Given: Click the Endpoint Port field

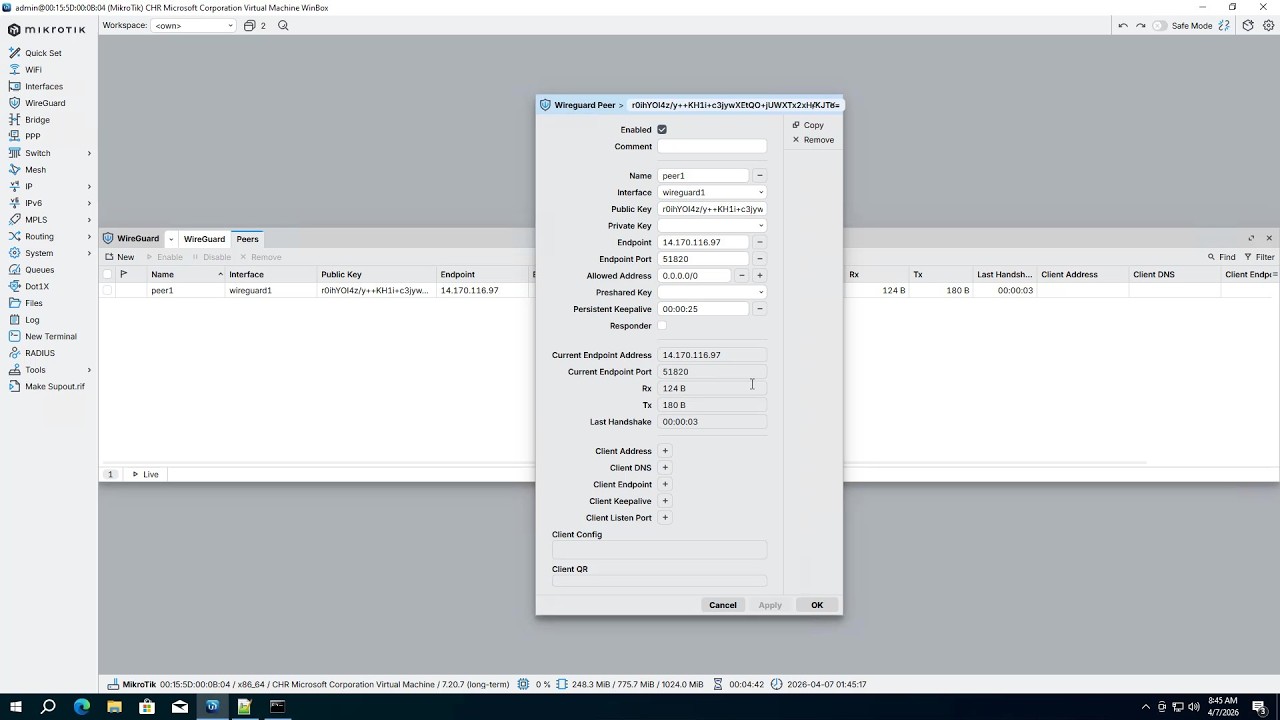Looking at the screenshot, I should tap(703, 259).
